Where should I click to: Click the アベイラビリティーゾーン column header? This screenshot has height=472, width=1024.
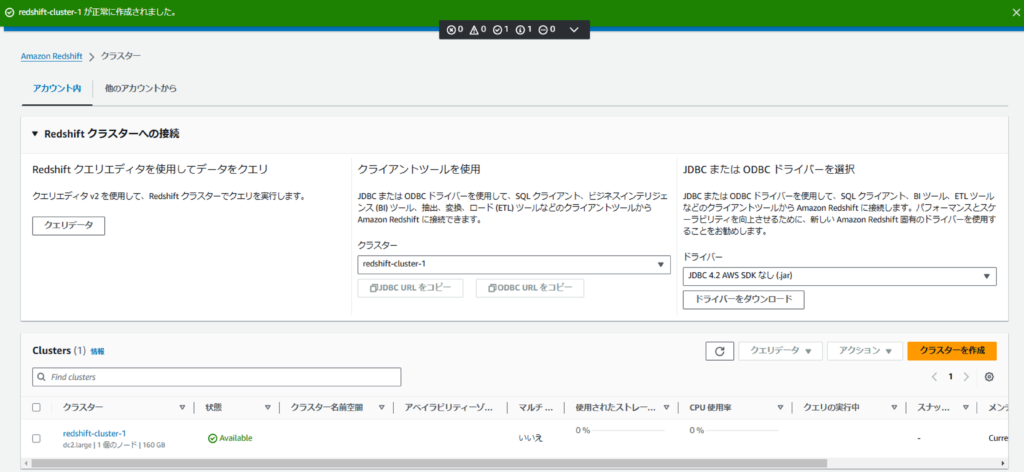pos(449,407)
